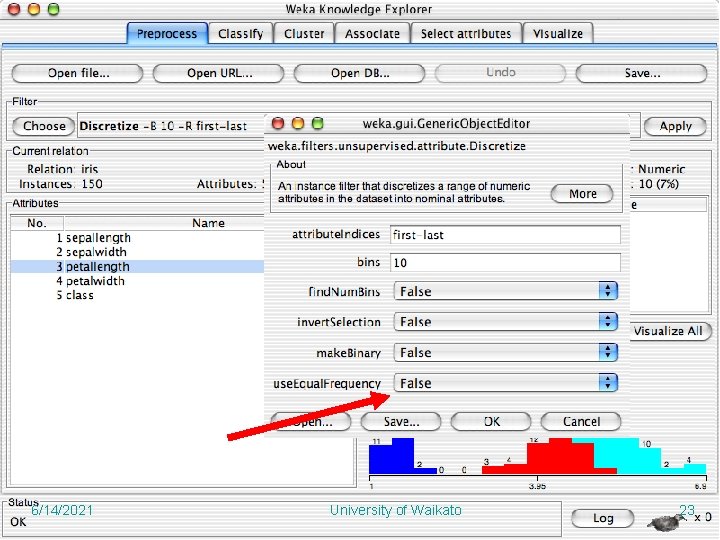Image resolution: width=720 pixels, height=540 pixels.
Task: Minimize the GenericObjectEditor dialog
Action: pos(298,123)
